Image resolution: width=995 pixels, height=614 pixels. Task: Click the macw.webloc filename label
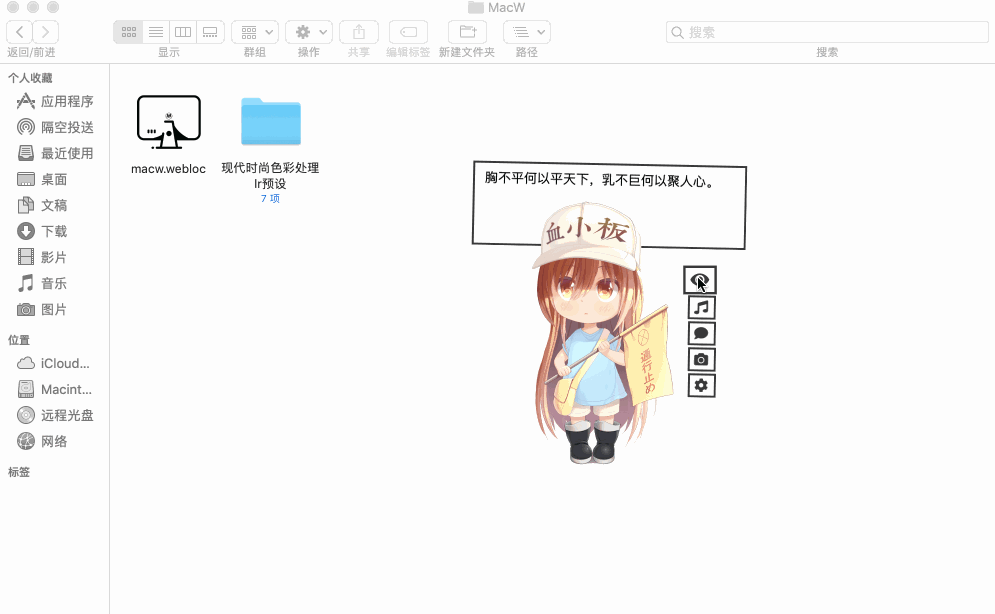click(168, 169)
